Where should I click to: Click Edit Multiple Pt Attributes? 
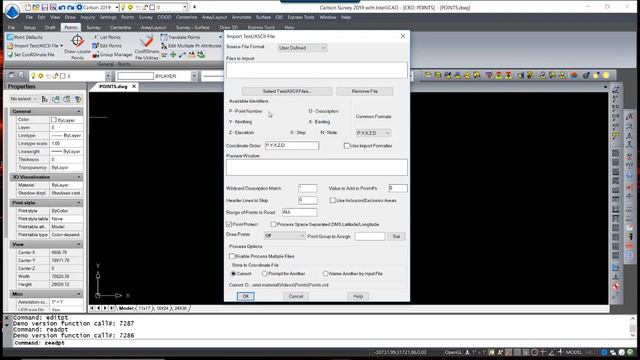click(191, 46)
